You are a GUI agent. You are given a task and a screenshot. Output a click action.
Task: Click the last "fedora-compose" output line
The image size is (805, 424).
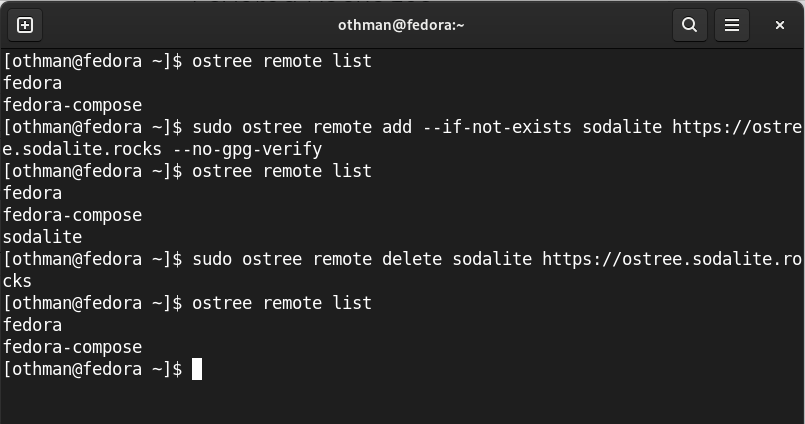coord(72,347)
